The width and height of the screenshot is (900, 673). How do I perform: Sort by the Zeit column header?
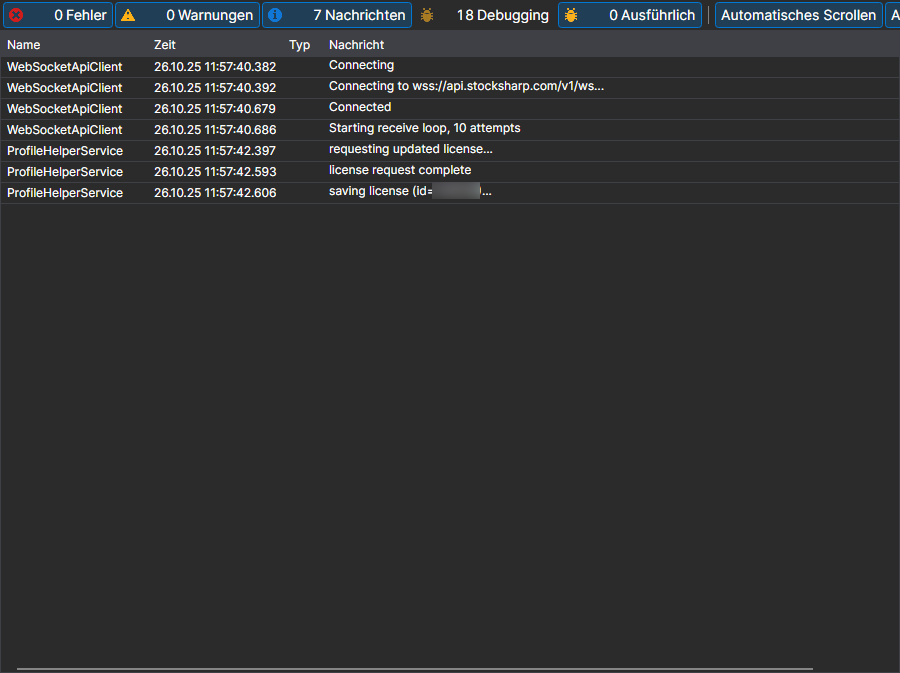point(165,45)
